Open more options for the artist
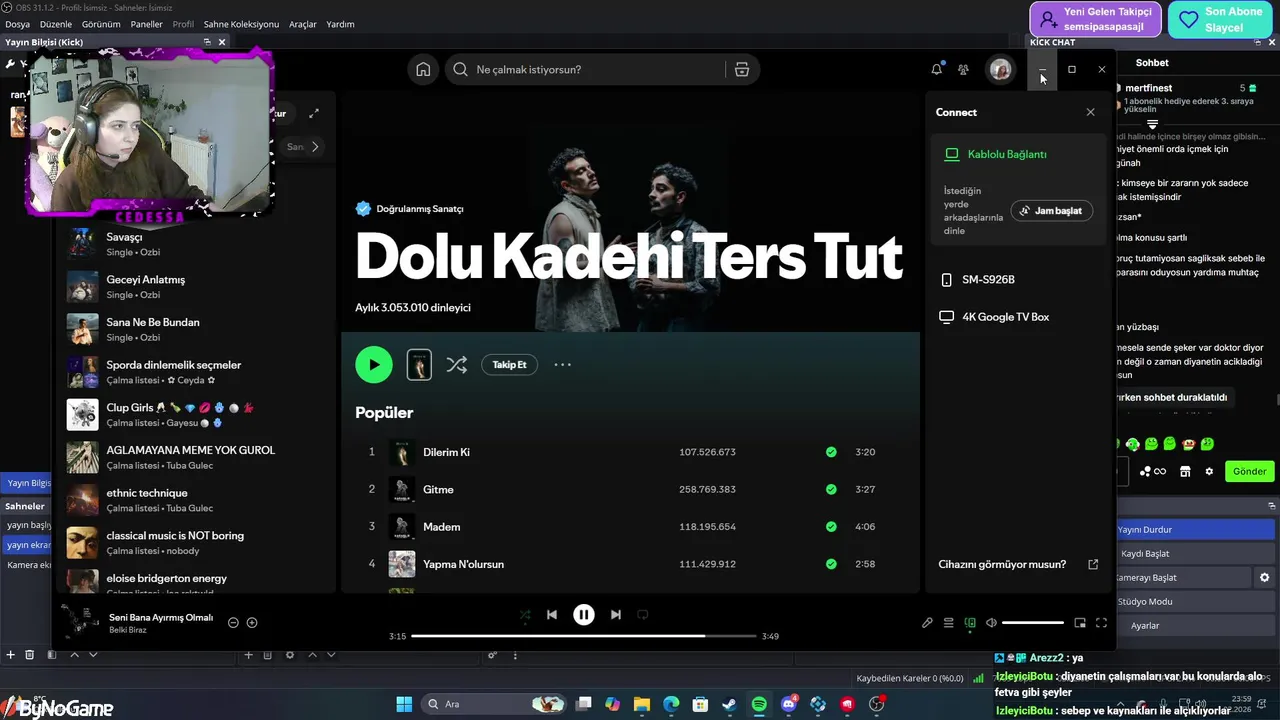 pyautogui.click(x=563, y=365)
